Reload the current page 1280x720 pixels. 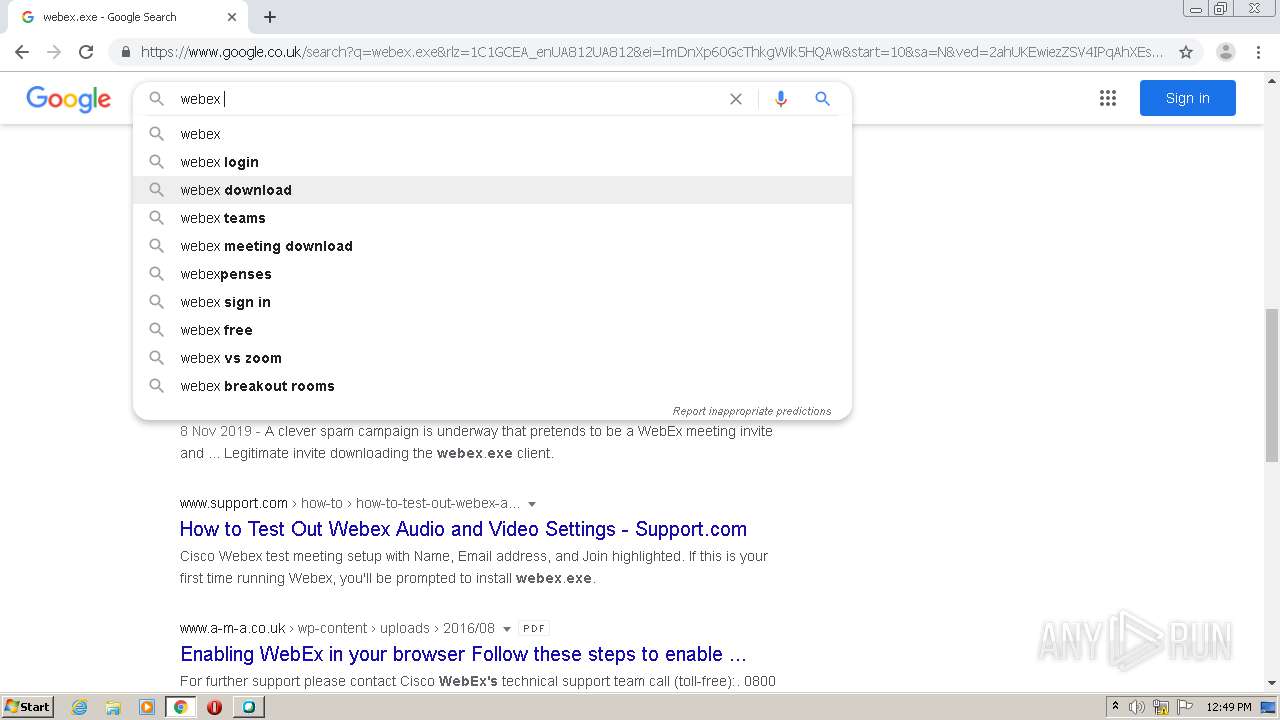pyautogui.click(x=86, y=52)
